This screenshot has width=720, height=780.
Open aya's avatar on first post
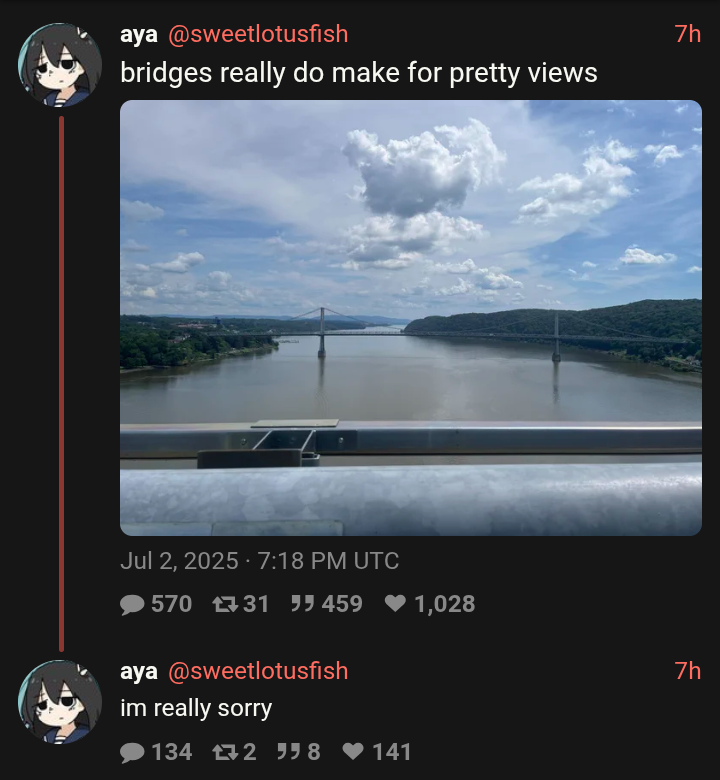click(60, 65)
